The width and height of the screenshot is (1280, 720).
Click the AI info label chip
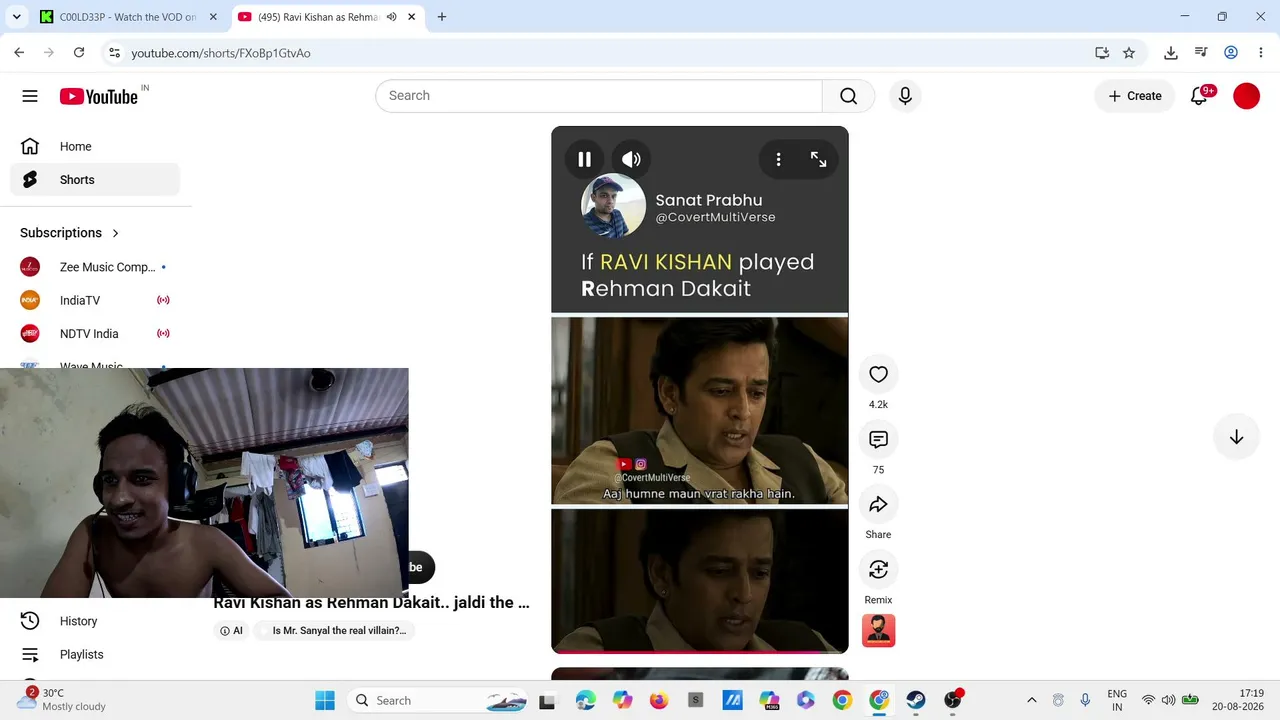point(231,631)
